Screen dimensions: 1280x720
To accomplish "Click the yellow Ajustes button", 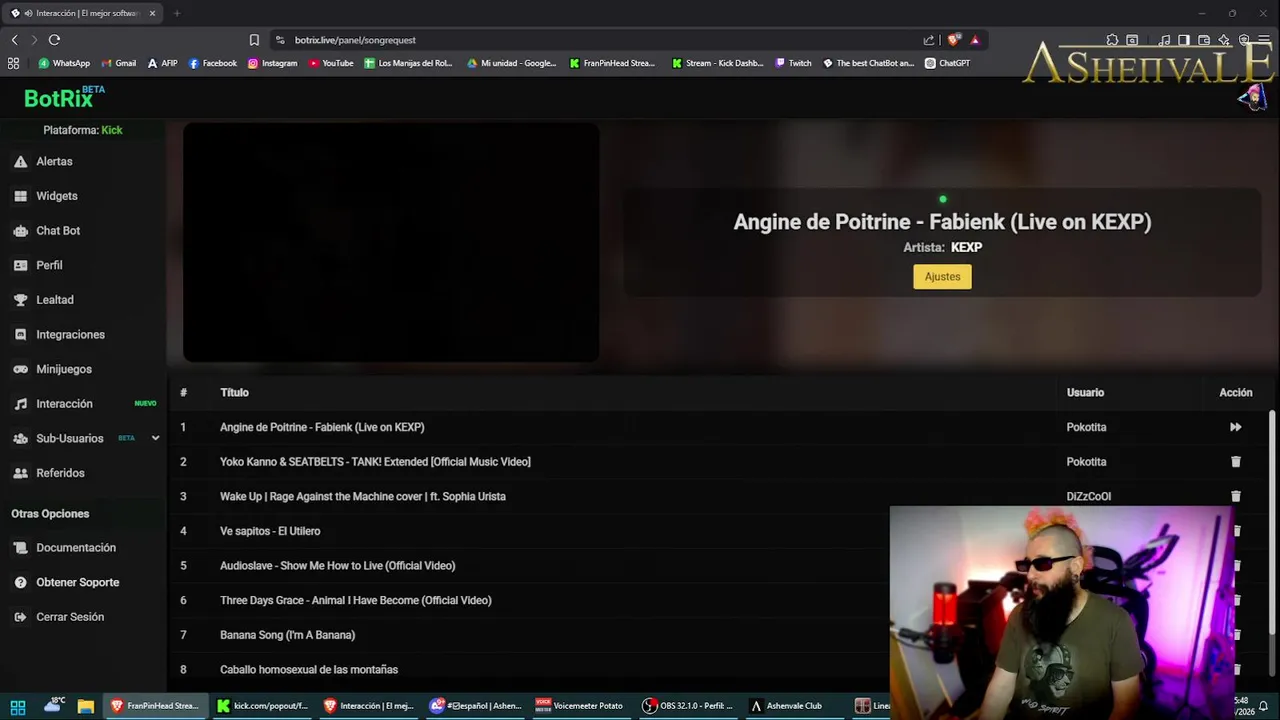I will pyautogui.click(x=942, y=277).
